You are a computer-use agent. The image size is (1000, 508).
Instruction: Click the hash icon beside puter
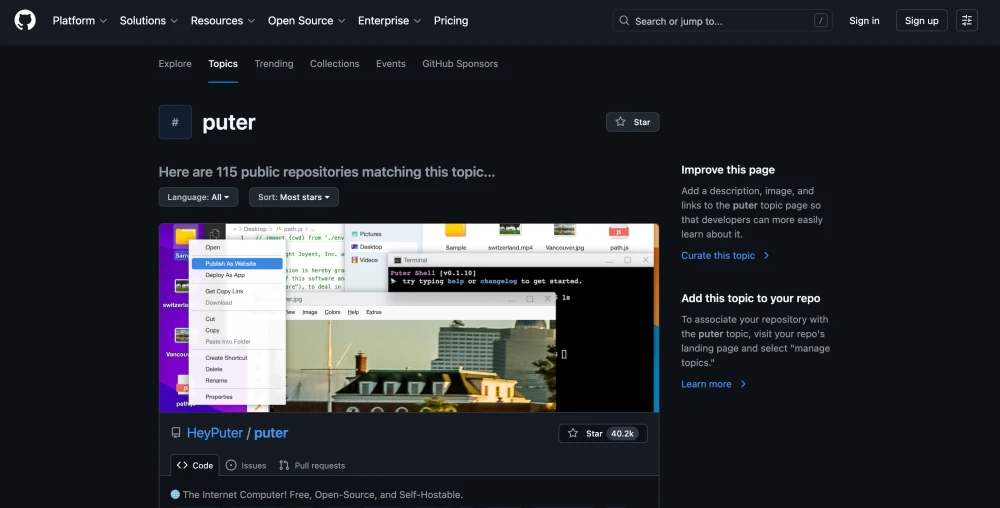pos(175,122)
